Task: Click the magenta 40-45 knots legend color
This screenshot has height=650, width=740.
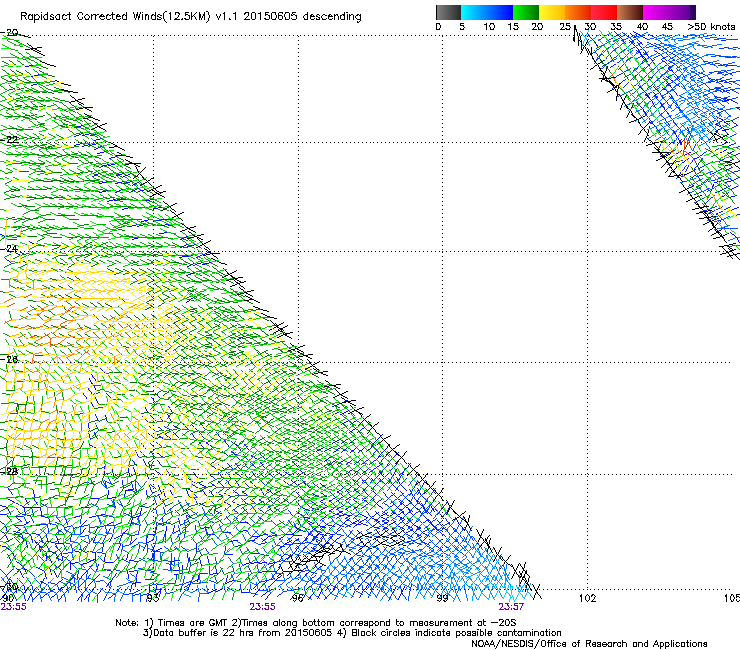Action: [656, 12]
